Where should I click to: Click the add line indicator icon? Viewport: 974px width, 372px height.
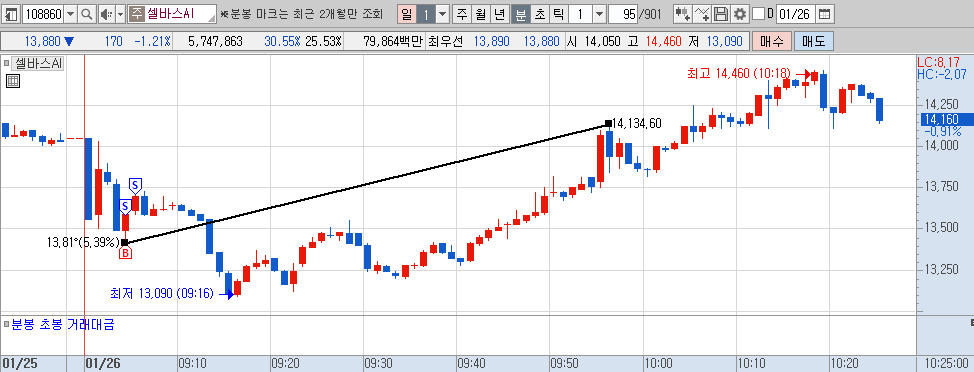click(x=702, y=13)
